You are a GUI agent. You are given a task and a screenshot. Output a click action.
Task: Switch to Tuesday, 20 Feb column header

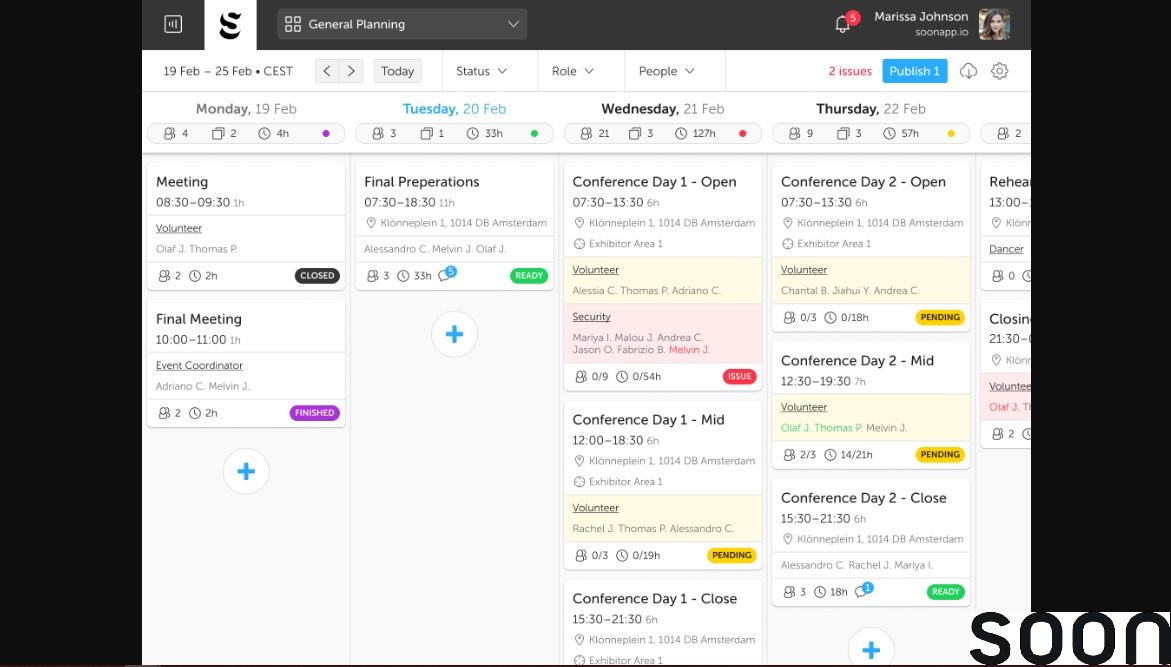point(454,108)
